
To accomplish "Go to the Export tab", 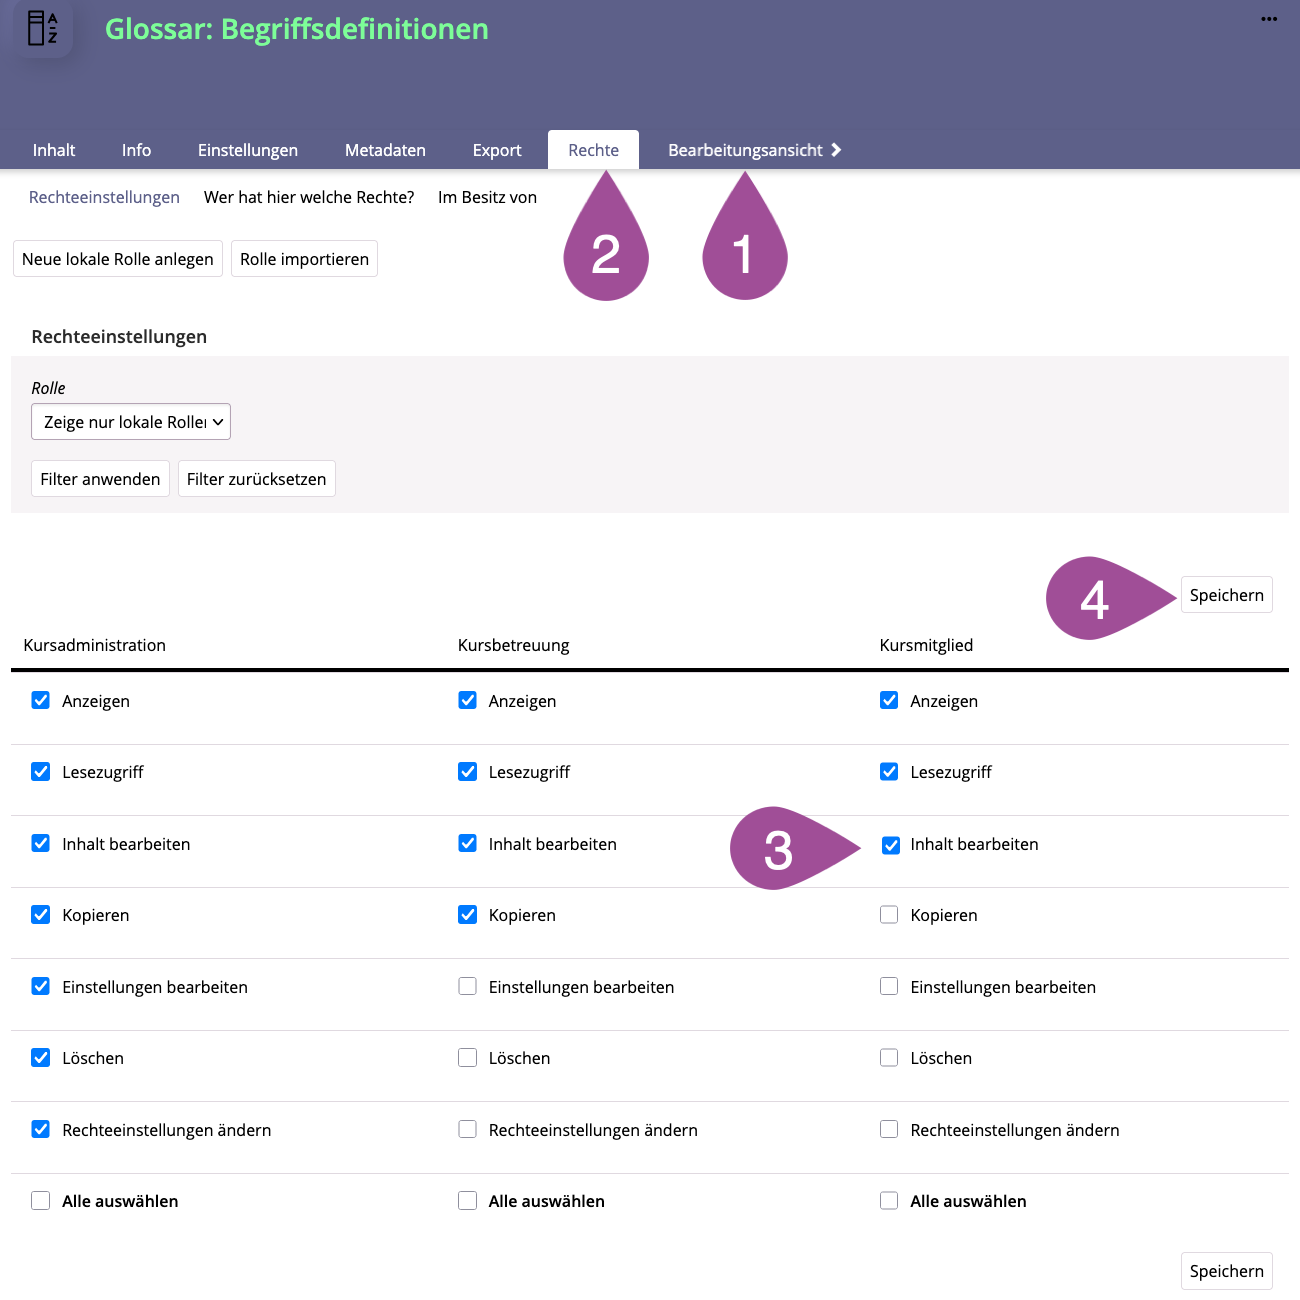I will point(497,150).
